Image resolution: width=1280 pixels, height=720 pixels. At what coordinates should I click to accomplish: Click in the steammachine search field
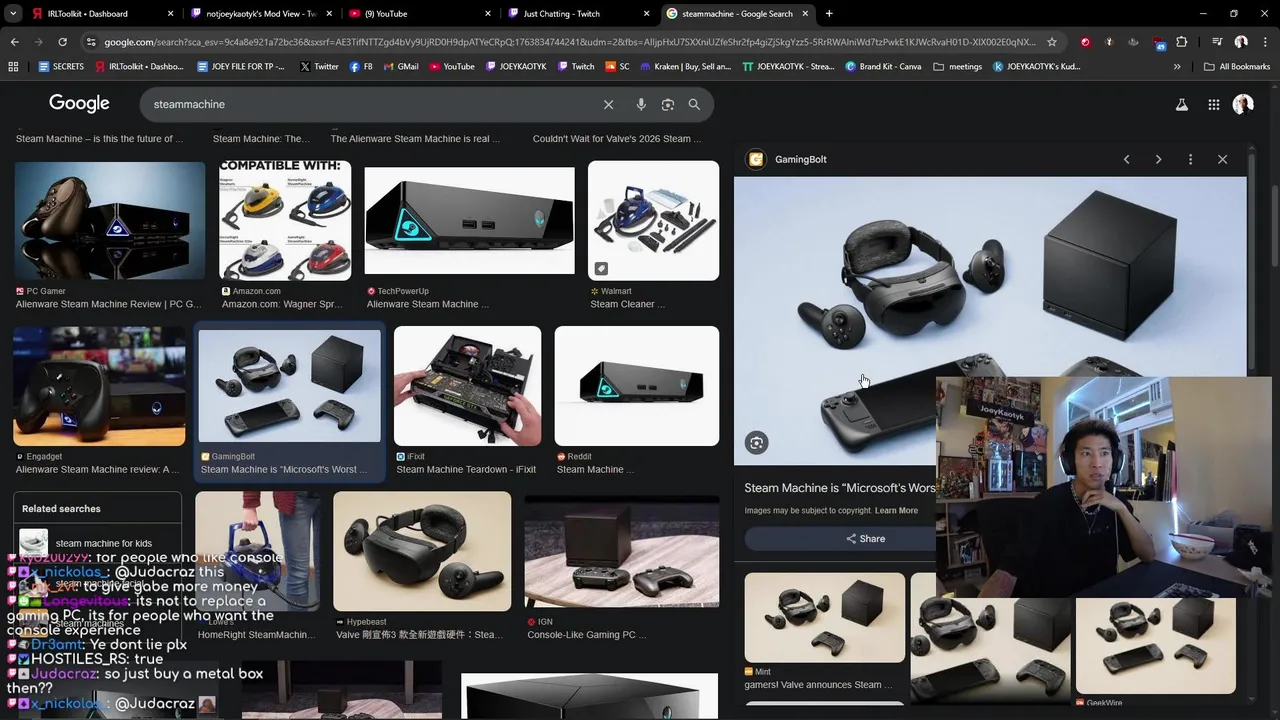point(370,104)
